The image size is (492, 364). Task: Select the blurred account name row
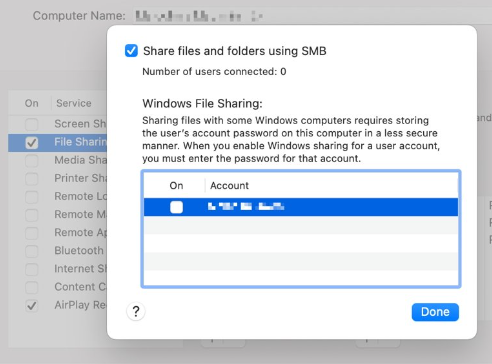[301, 207]
